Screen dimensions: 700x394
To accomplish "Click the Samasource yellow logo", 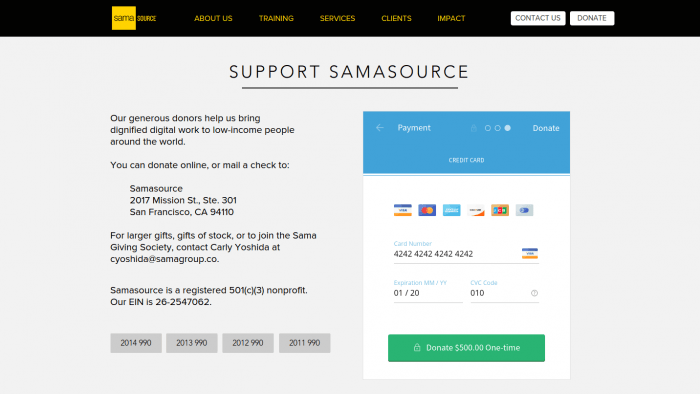I will tap(134, 18).
